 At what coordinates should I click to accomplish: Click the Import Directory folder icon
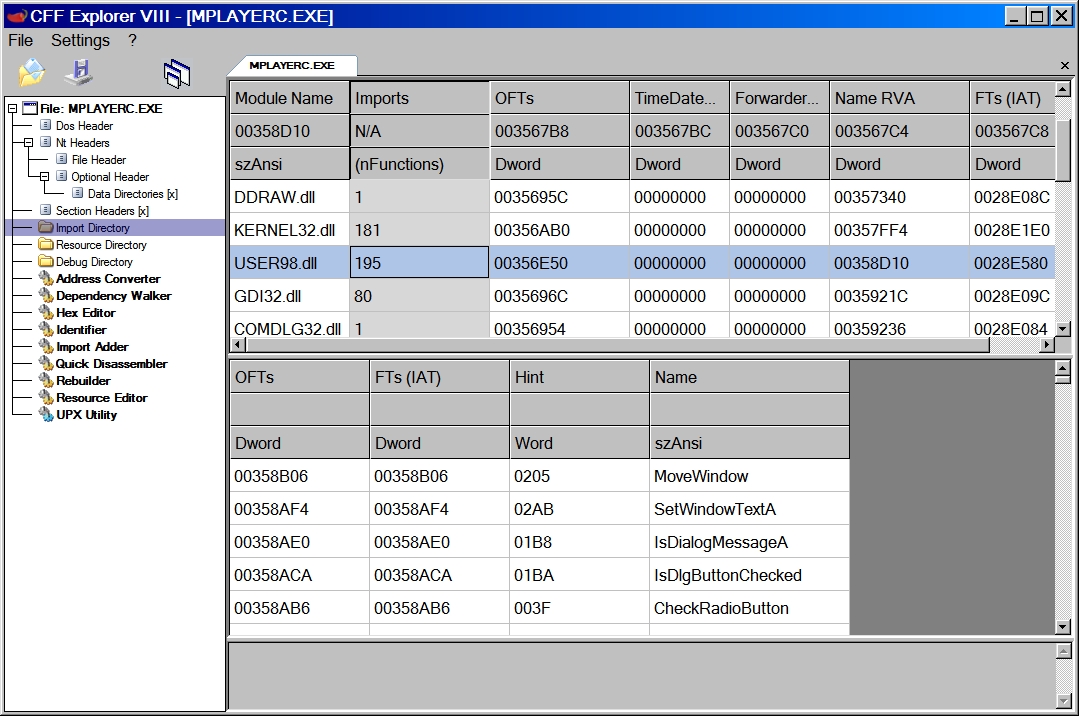click(46, 227)
